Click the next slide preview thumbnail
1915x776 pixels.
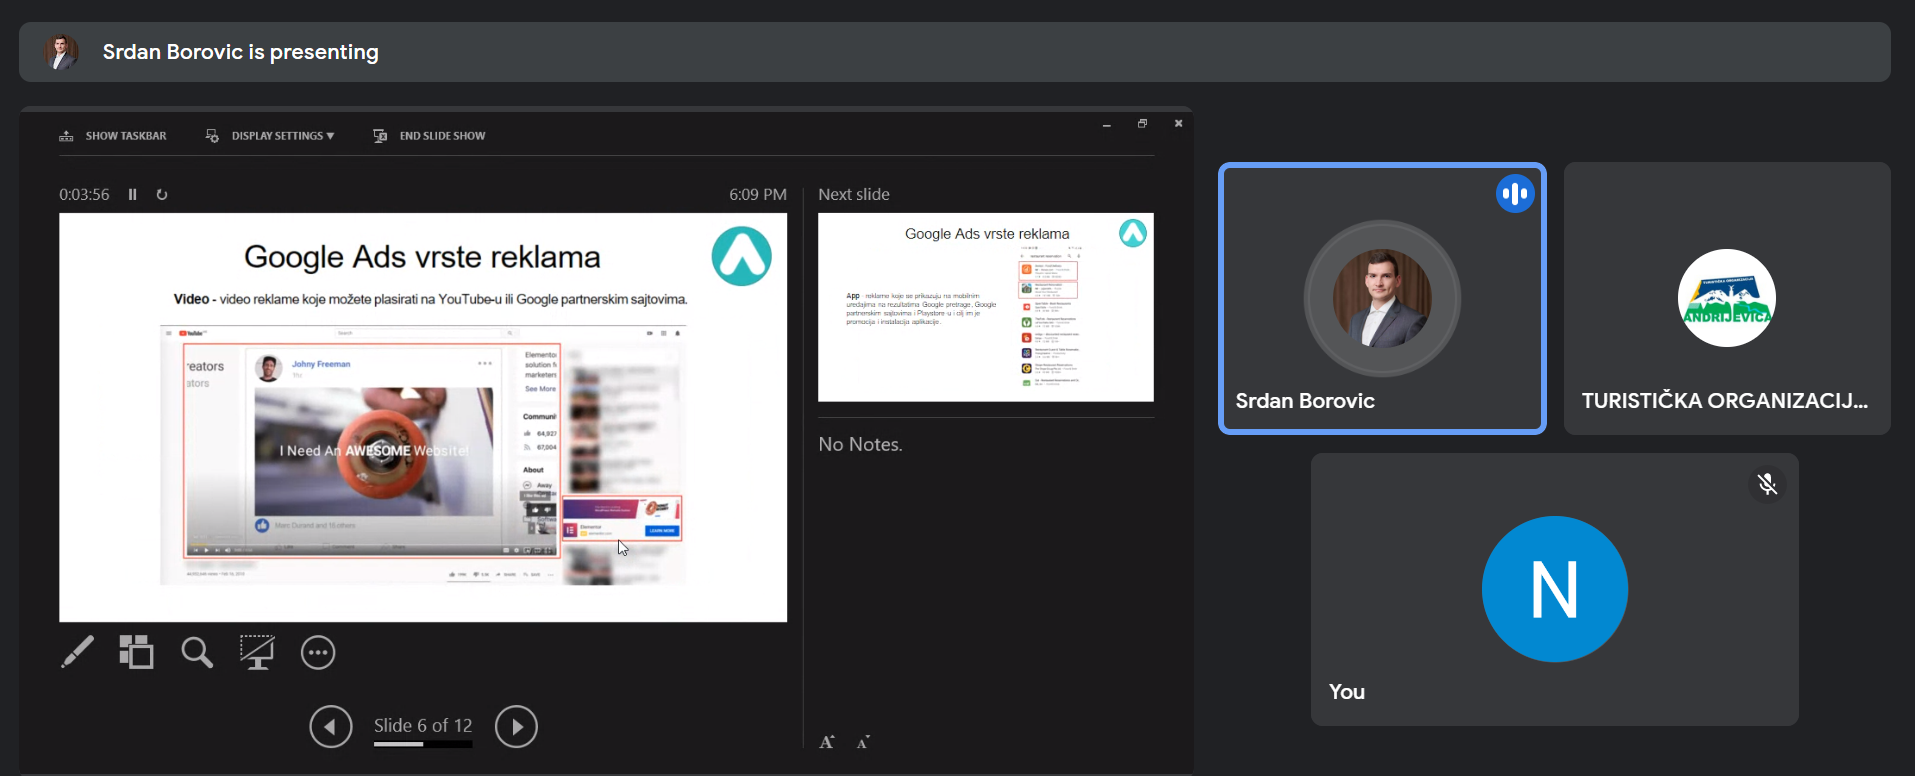point(985,307)
